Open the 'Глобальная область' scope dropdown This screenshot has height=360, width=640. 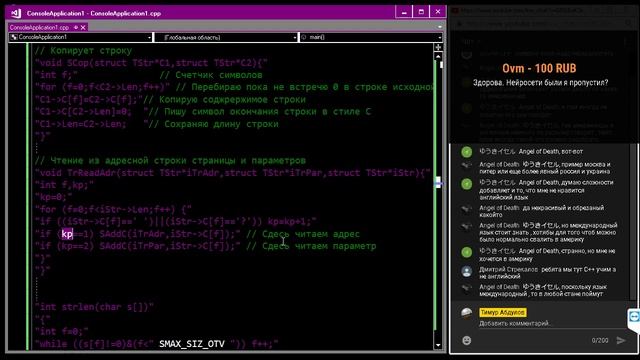click(226, 37)
